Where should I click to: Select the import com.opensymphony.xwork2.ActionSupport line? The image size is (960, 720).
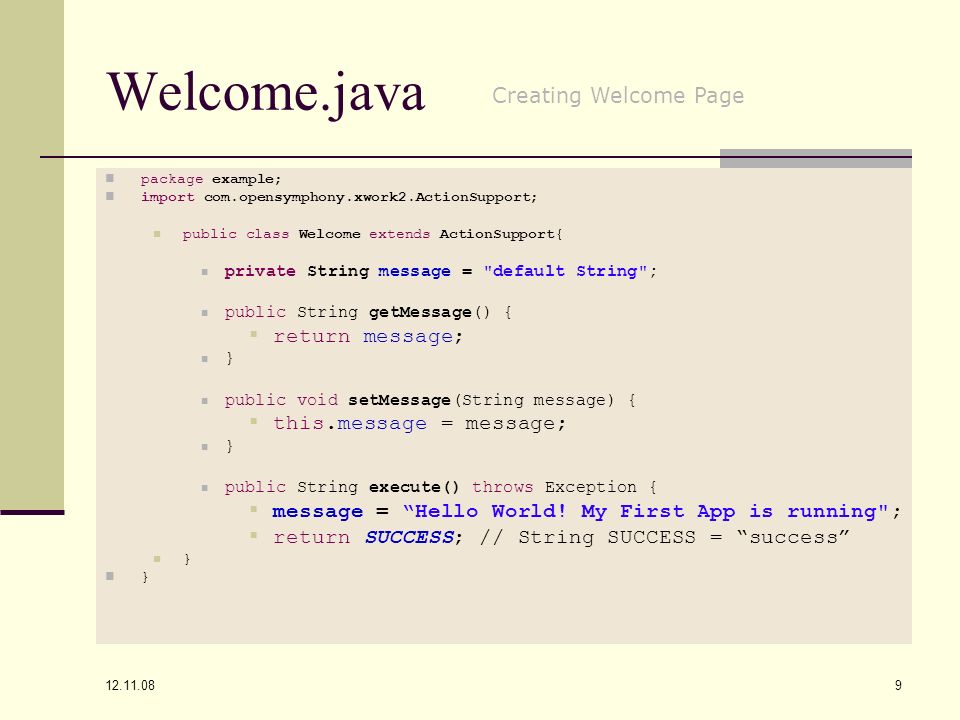[x=339, y=197]
